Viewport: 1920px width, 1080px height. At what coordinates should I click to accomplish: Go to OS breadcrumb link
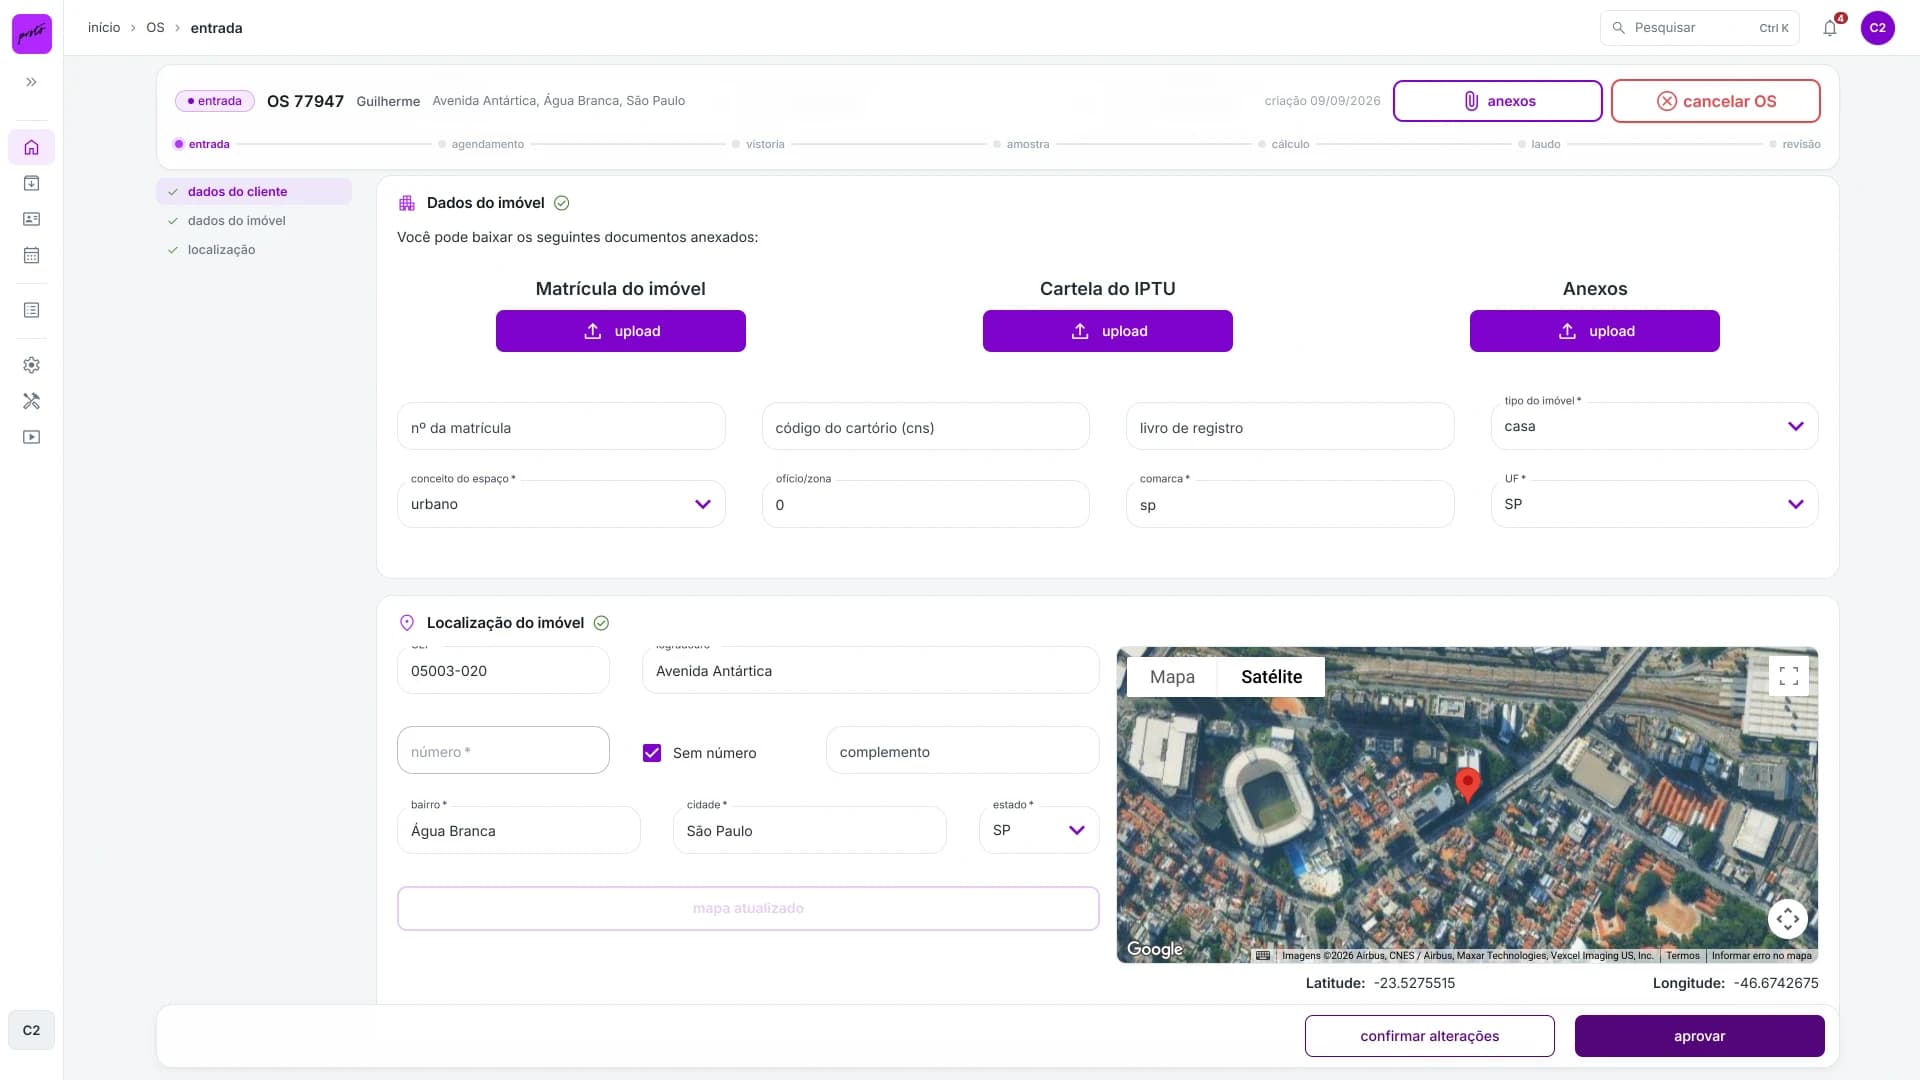coord(155,28)
